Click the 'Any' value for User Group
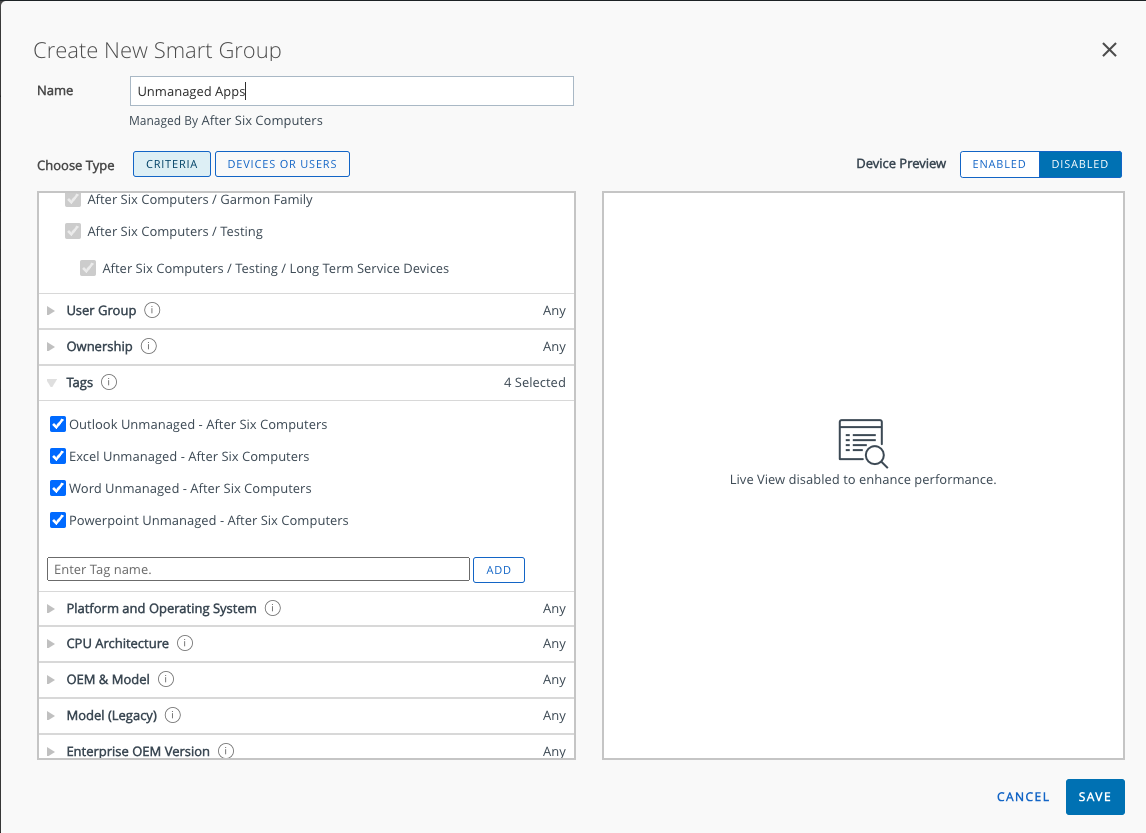Screen dimensions: 1146x833 [554, 311]
